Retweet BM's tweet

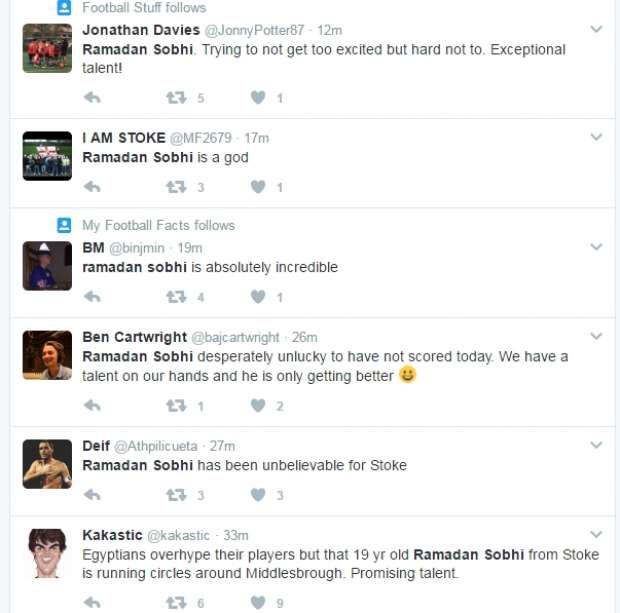(x=176, y=297)
